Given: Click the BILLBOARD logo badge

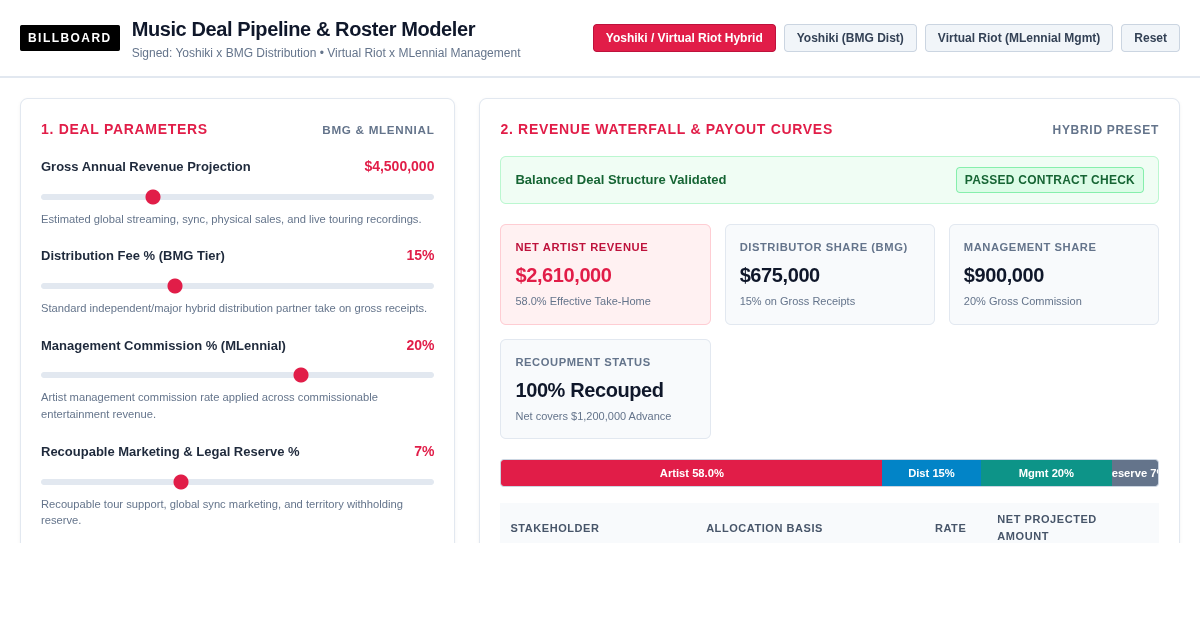Looking at the screenshot, I should [x=70, y=38].
